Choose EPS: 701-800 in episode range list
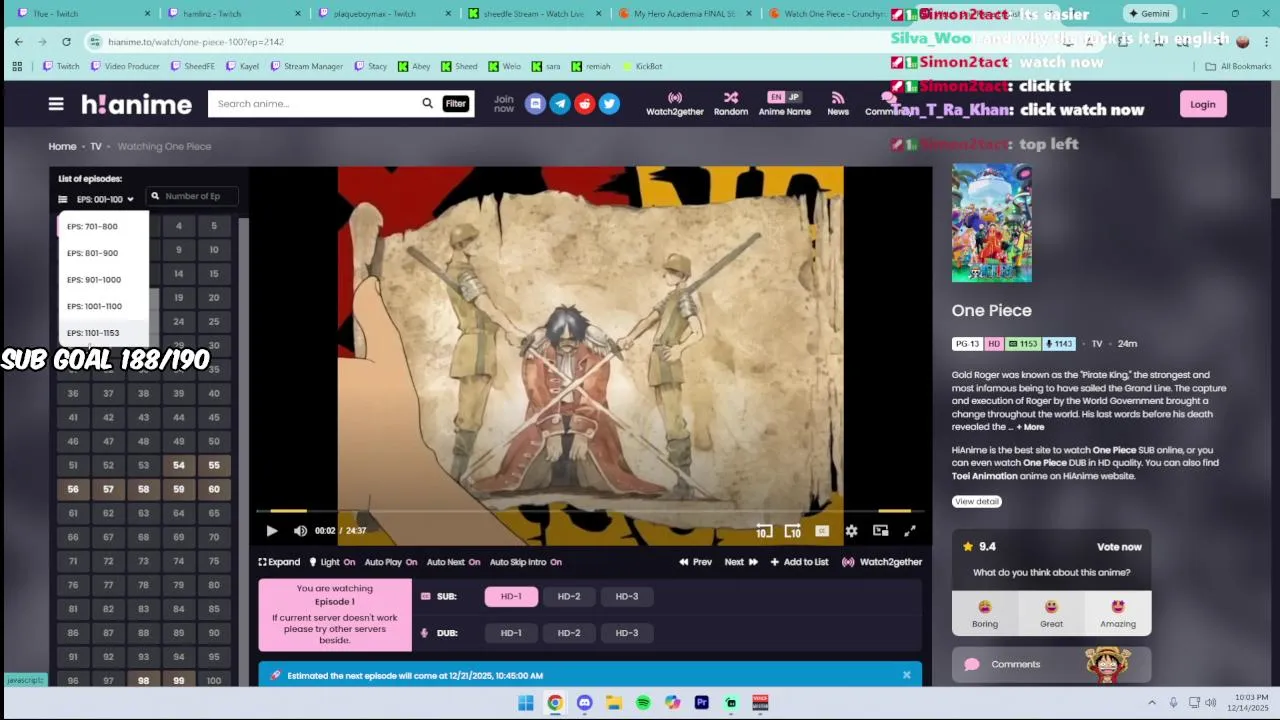1280x720 pixels. coord(103,226)
